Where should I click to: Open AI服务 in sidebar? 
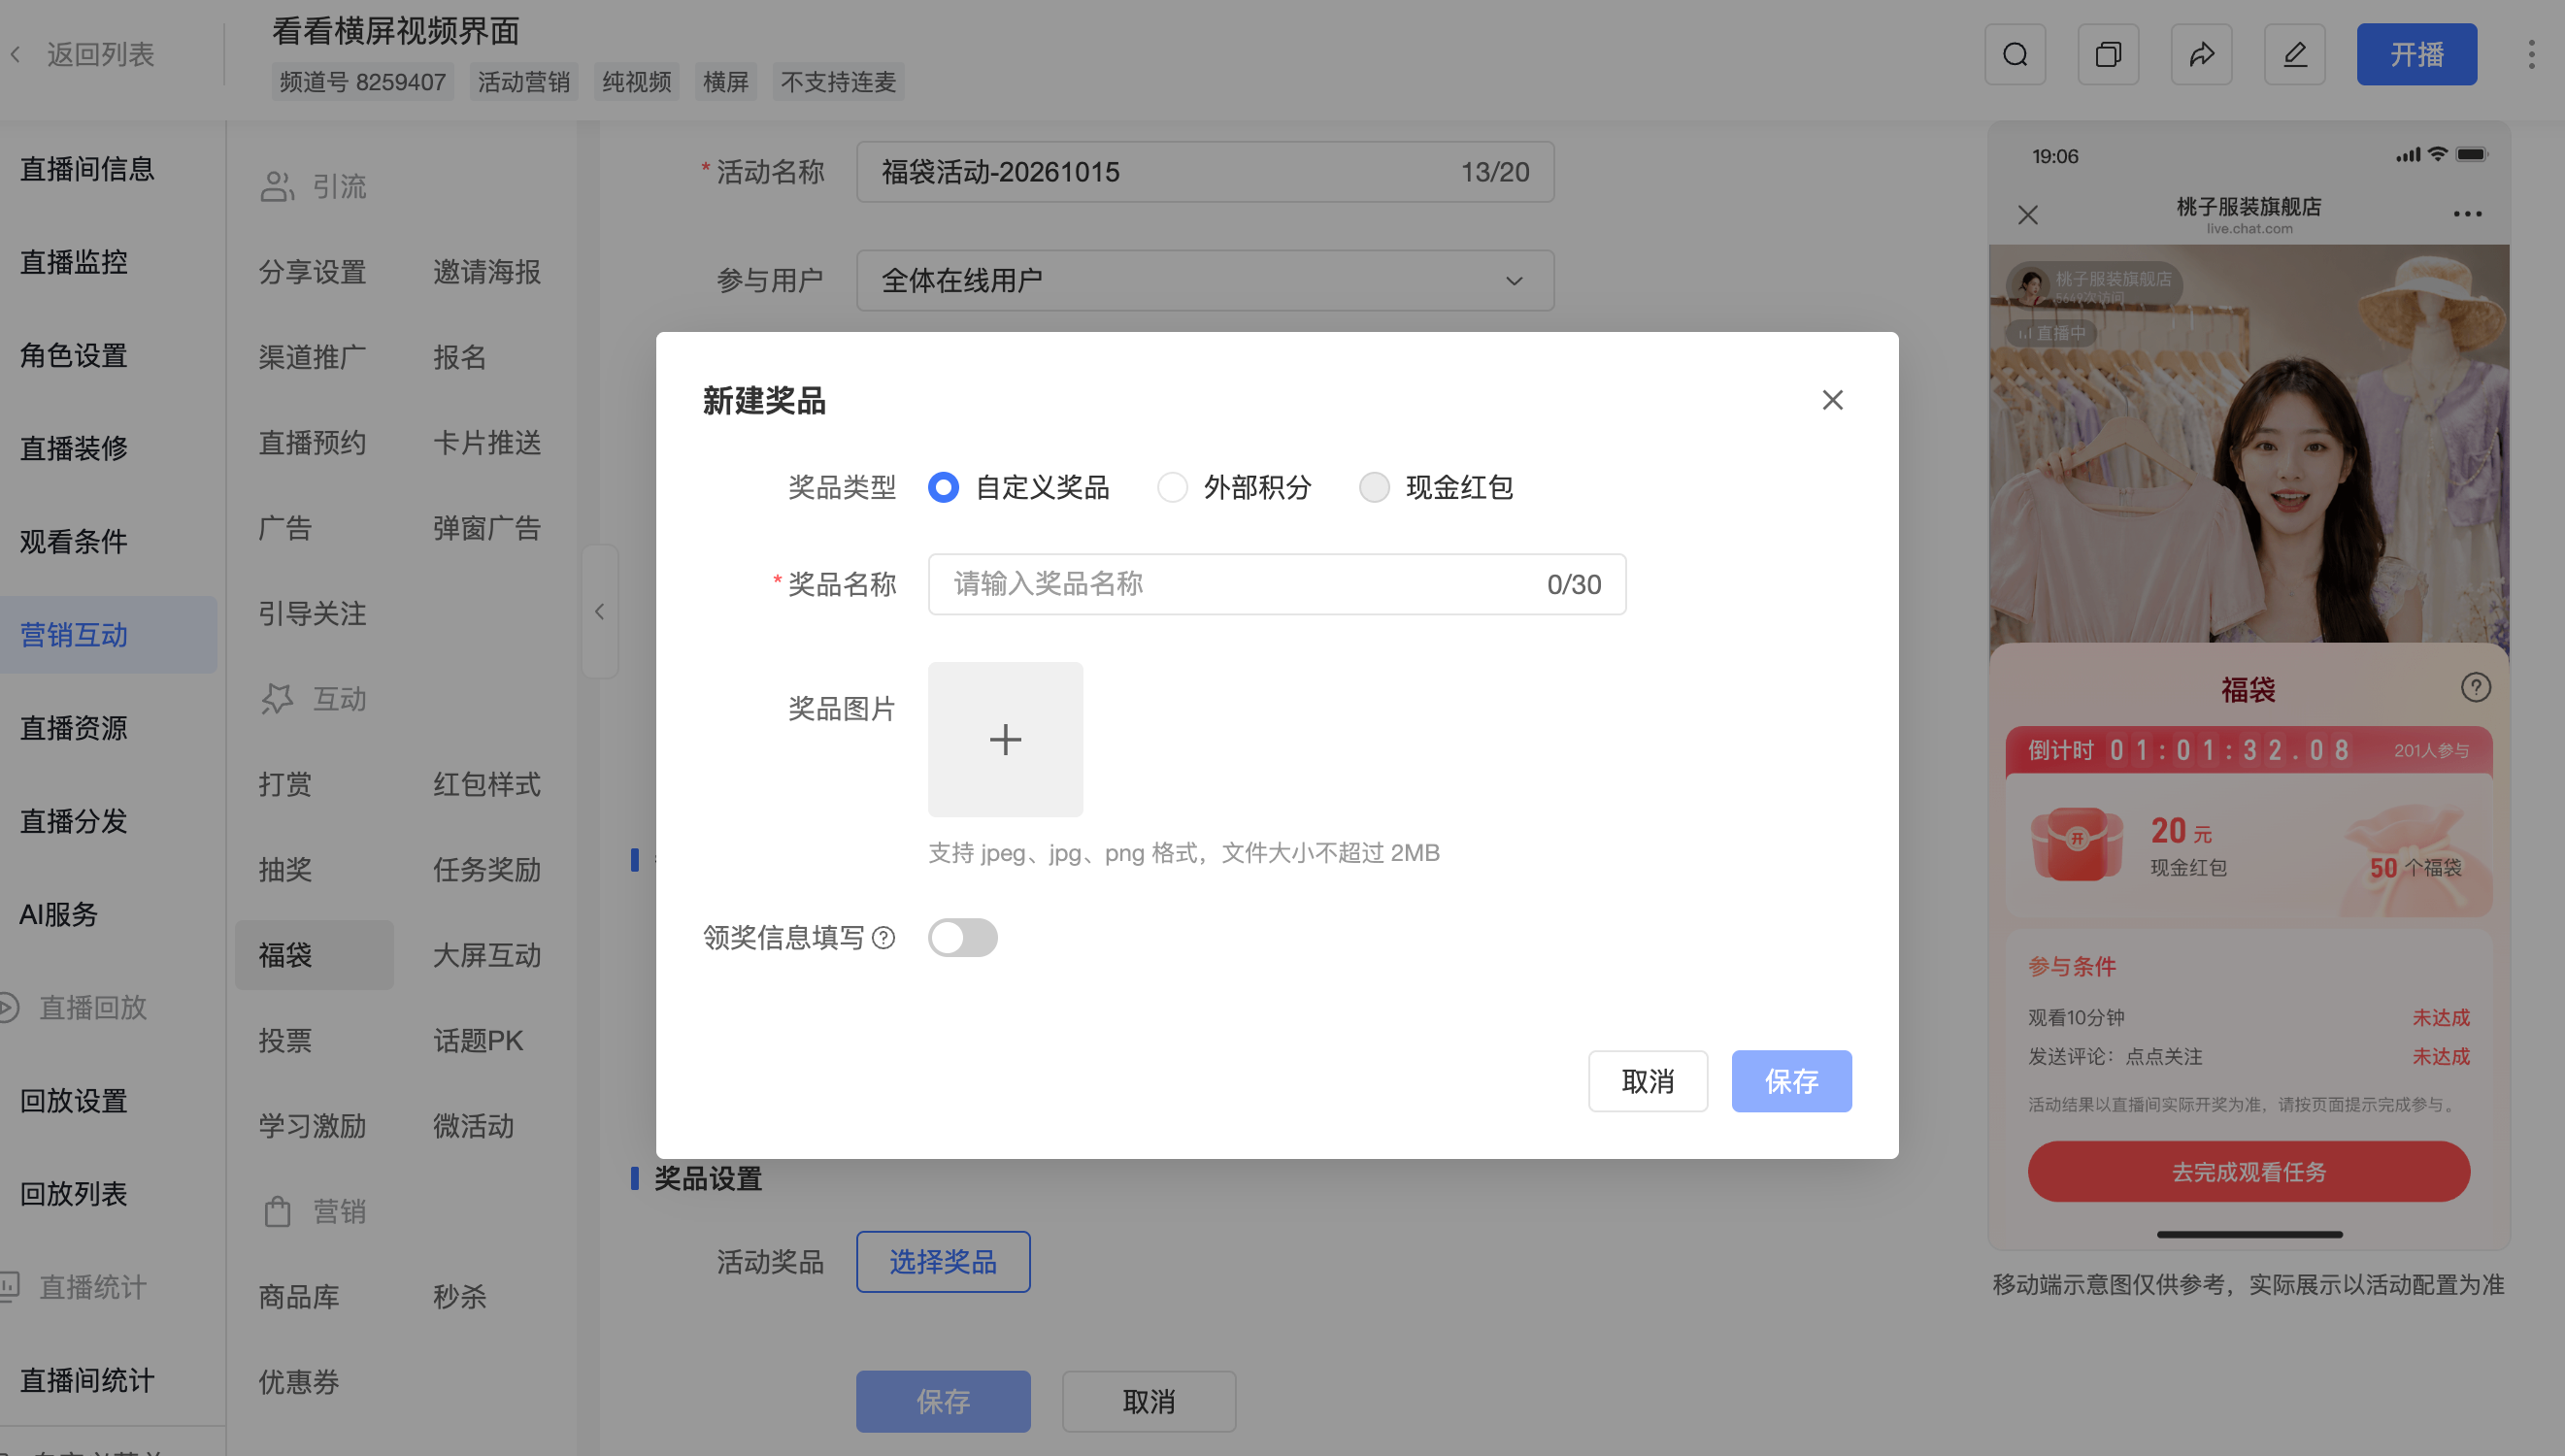pos(59,914)
